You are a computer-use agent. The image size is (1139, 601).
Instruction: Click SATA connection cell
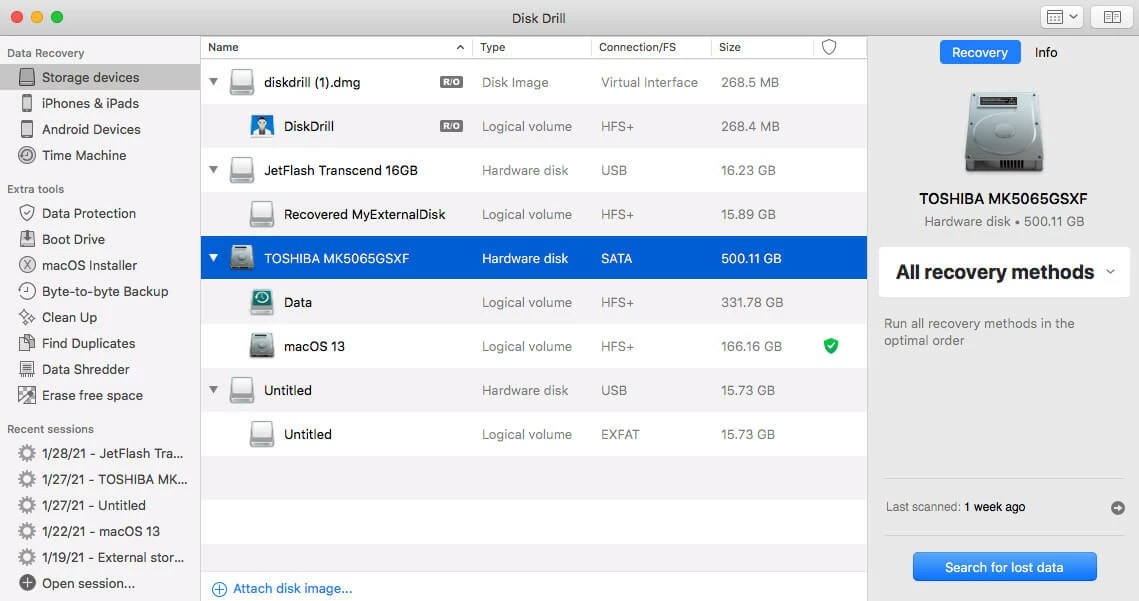tap(616, 258)
